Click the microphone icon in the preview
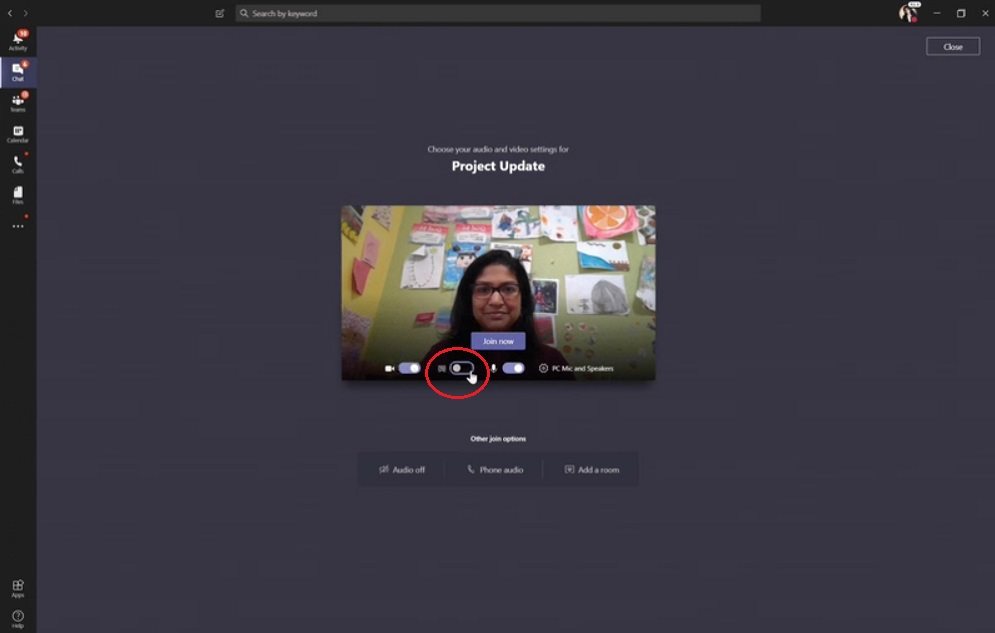The image size is (995, 633). click(x=493, y=369)
